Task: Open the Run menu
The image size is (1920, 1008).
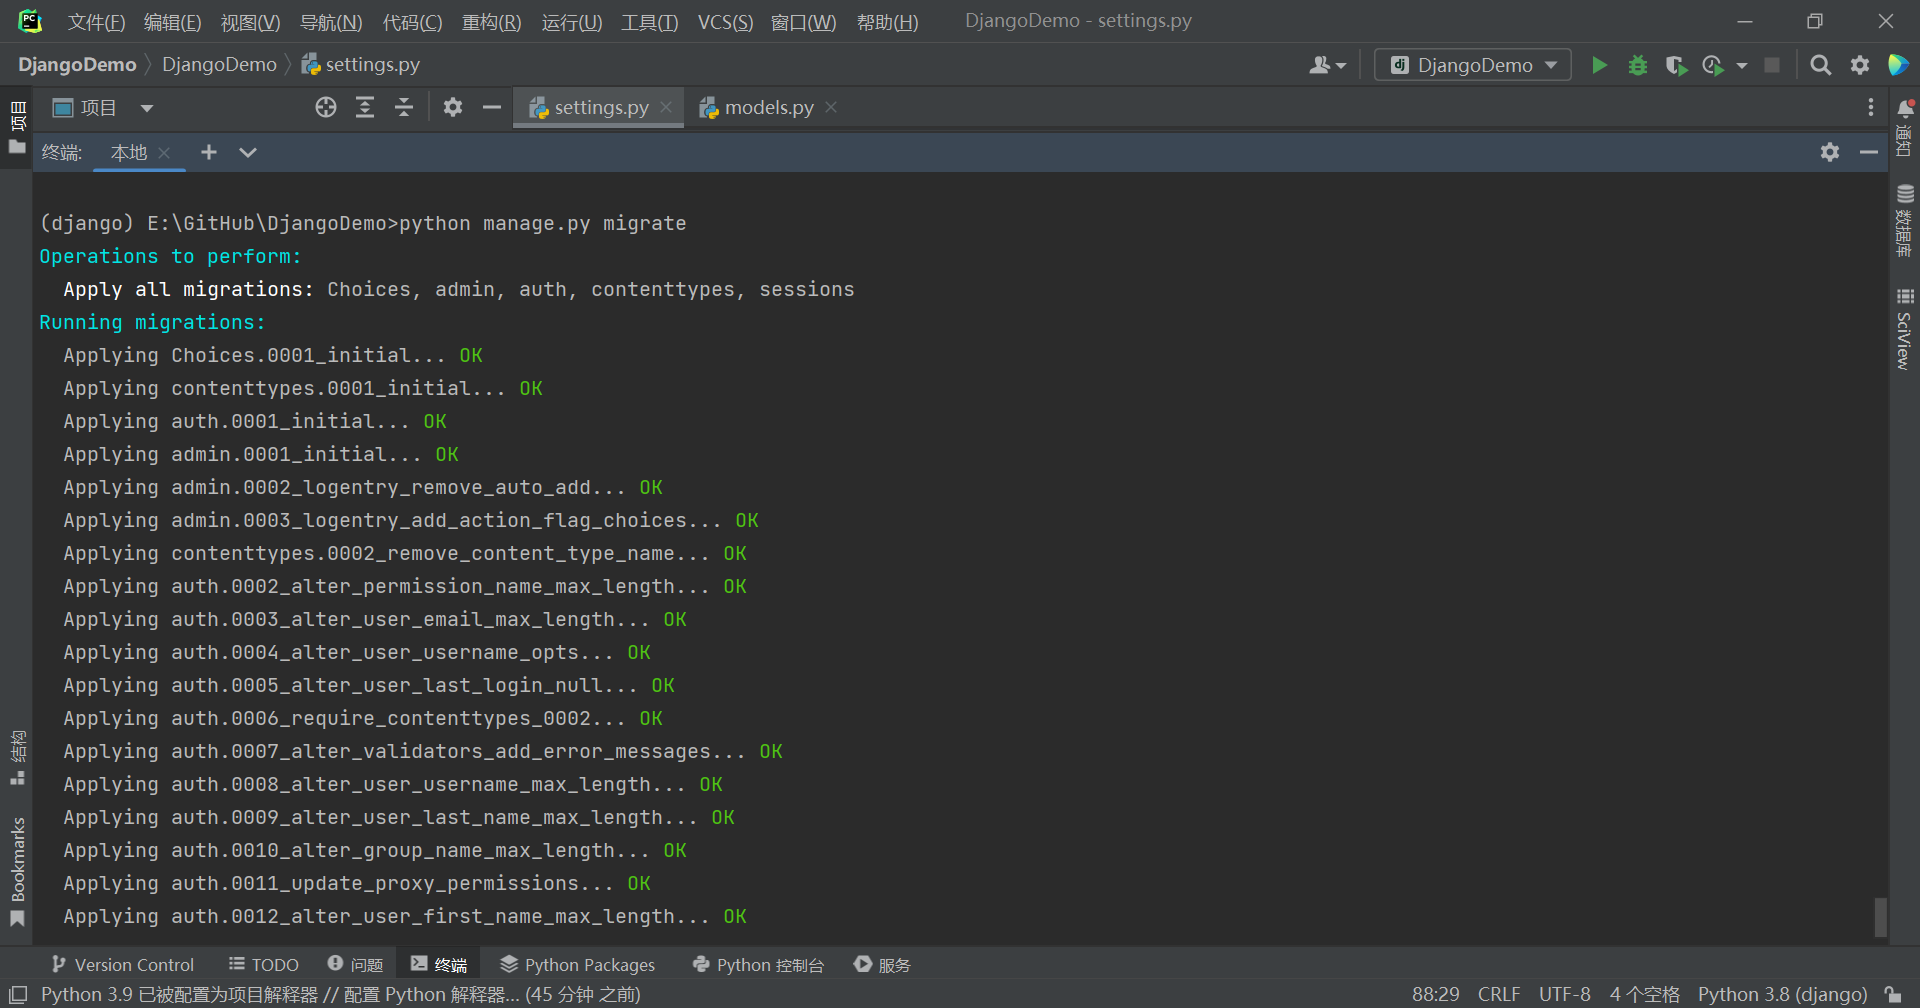Action: pyautogui.click(x=571, y=22)
